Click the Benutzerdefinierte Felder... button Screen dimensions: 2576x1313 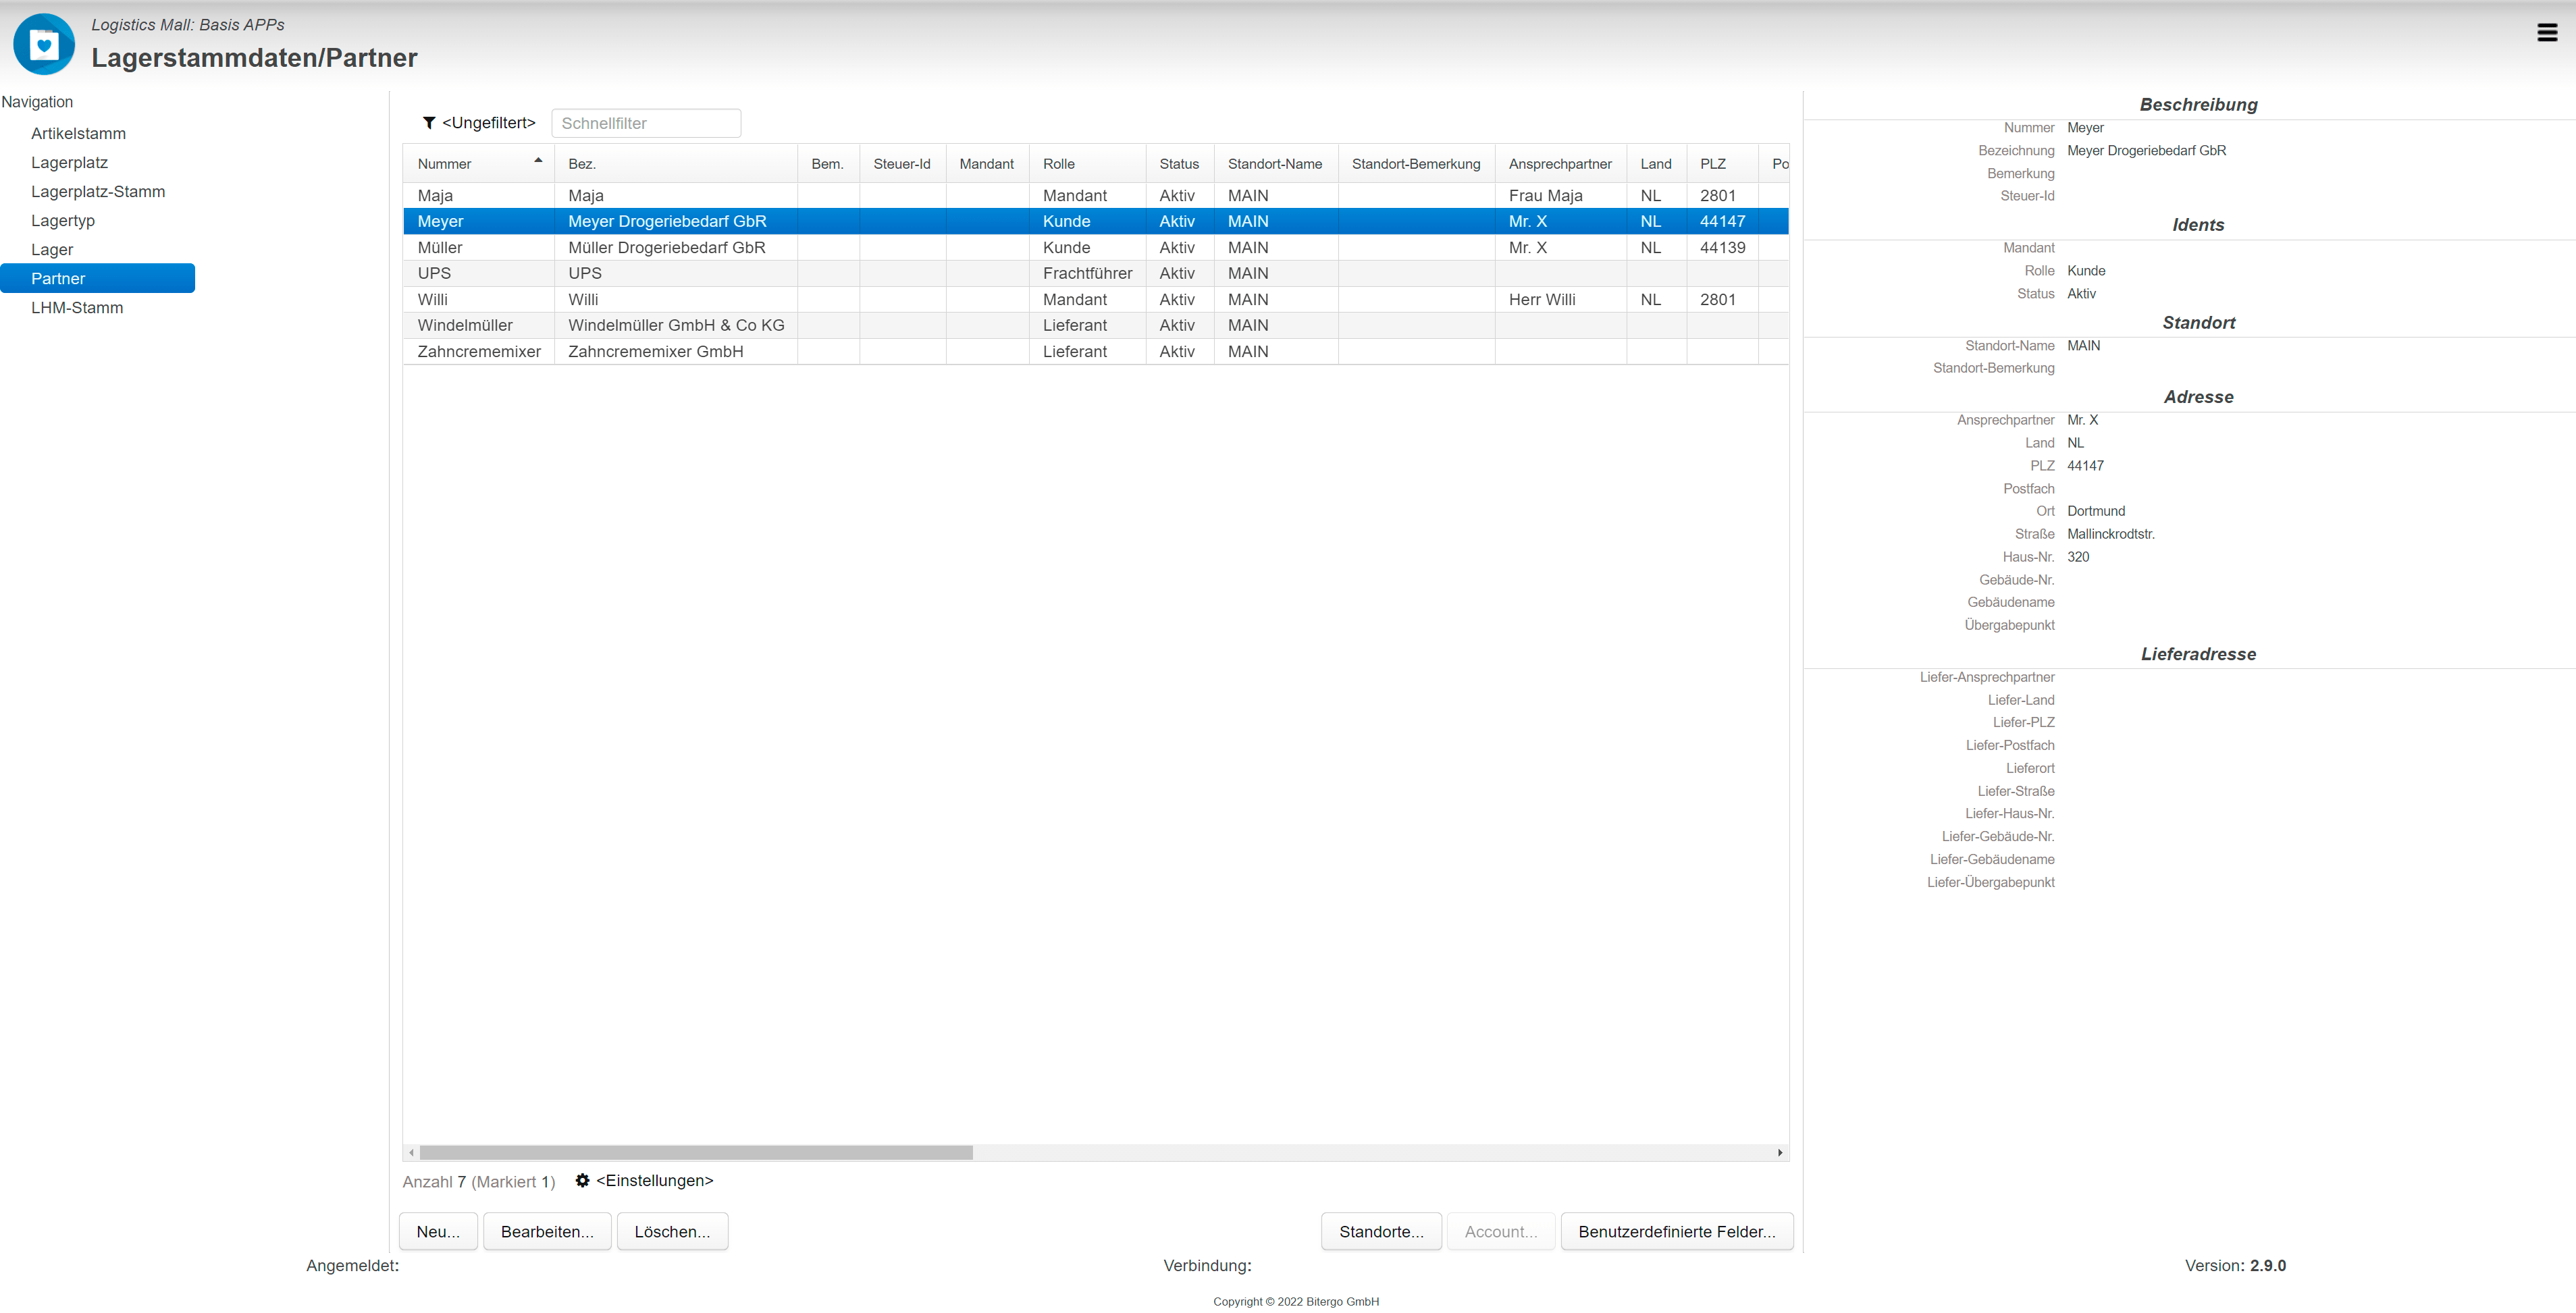pyautogui.click(x=1677, y=1231)
